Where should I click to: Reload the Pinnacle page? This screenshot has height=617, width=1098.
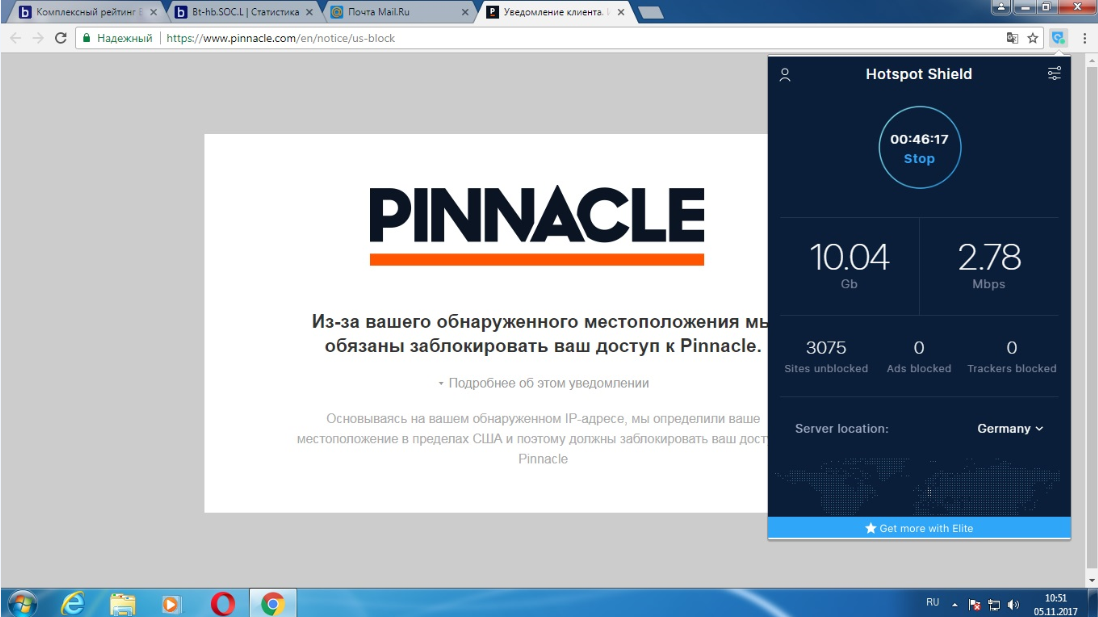61,38
